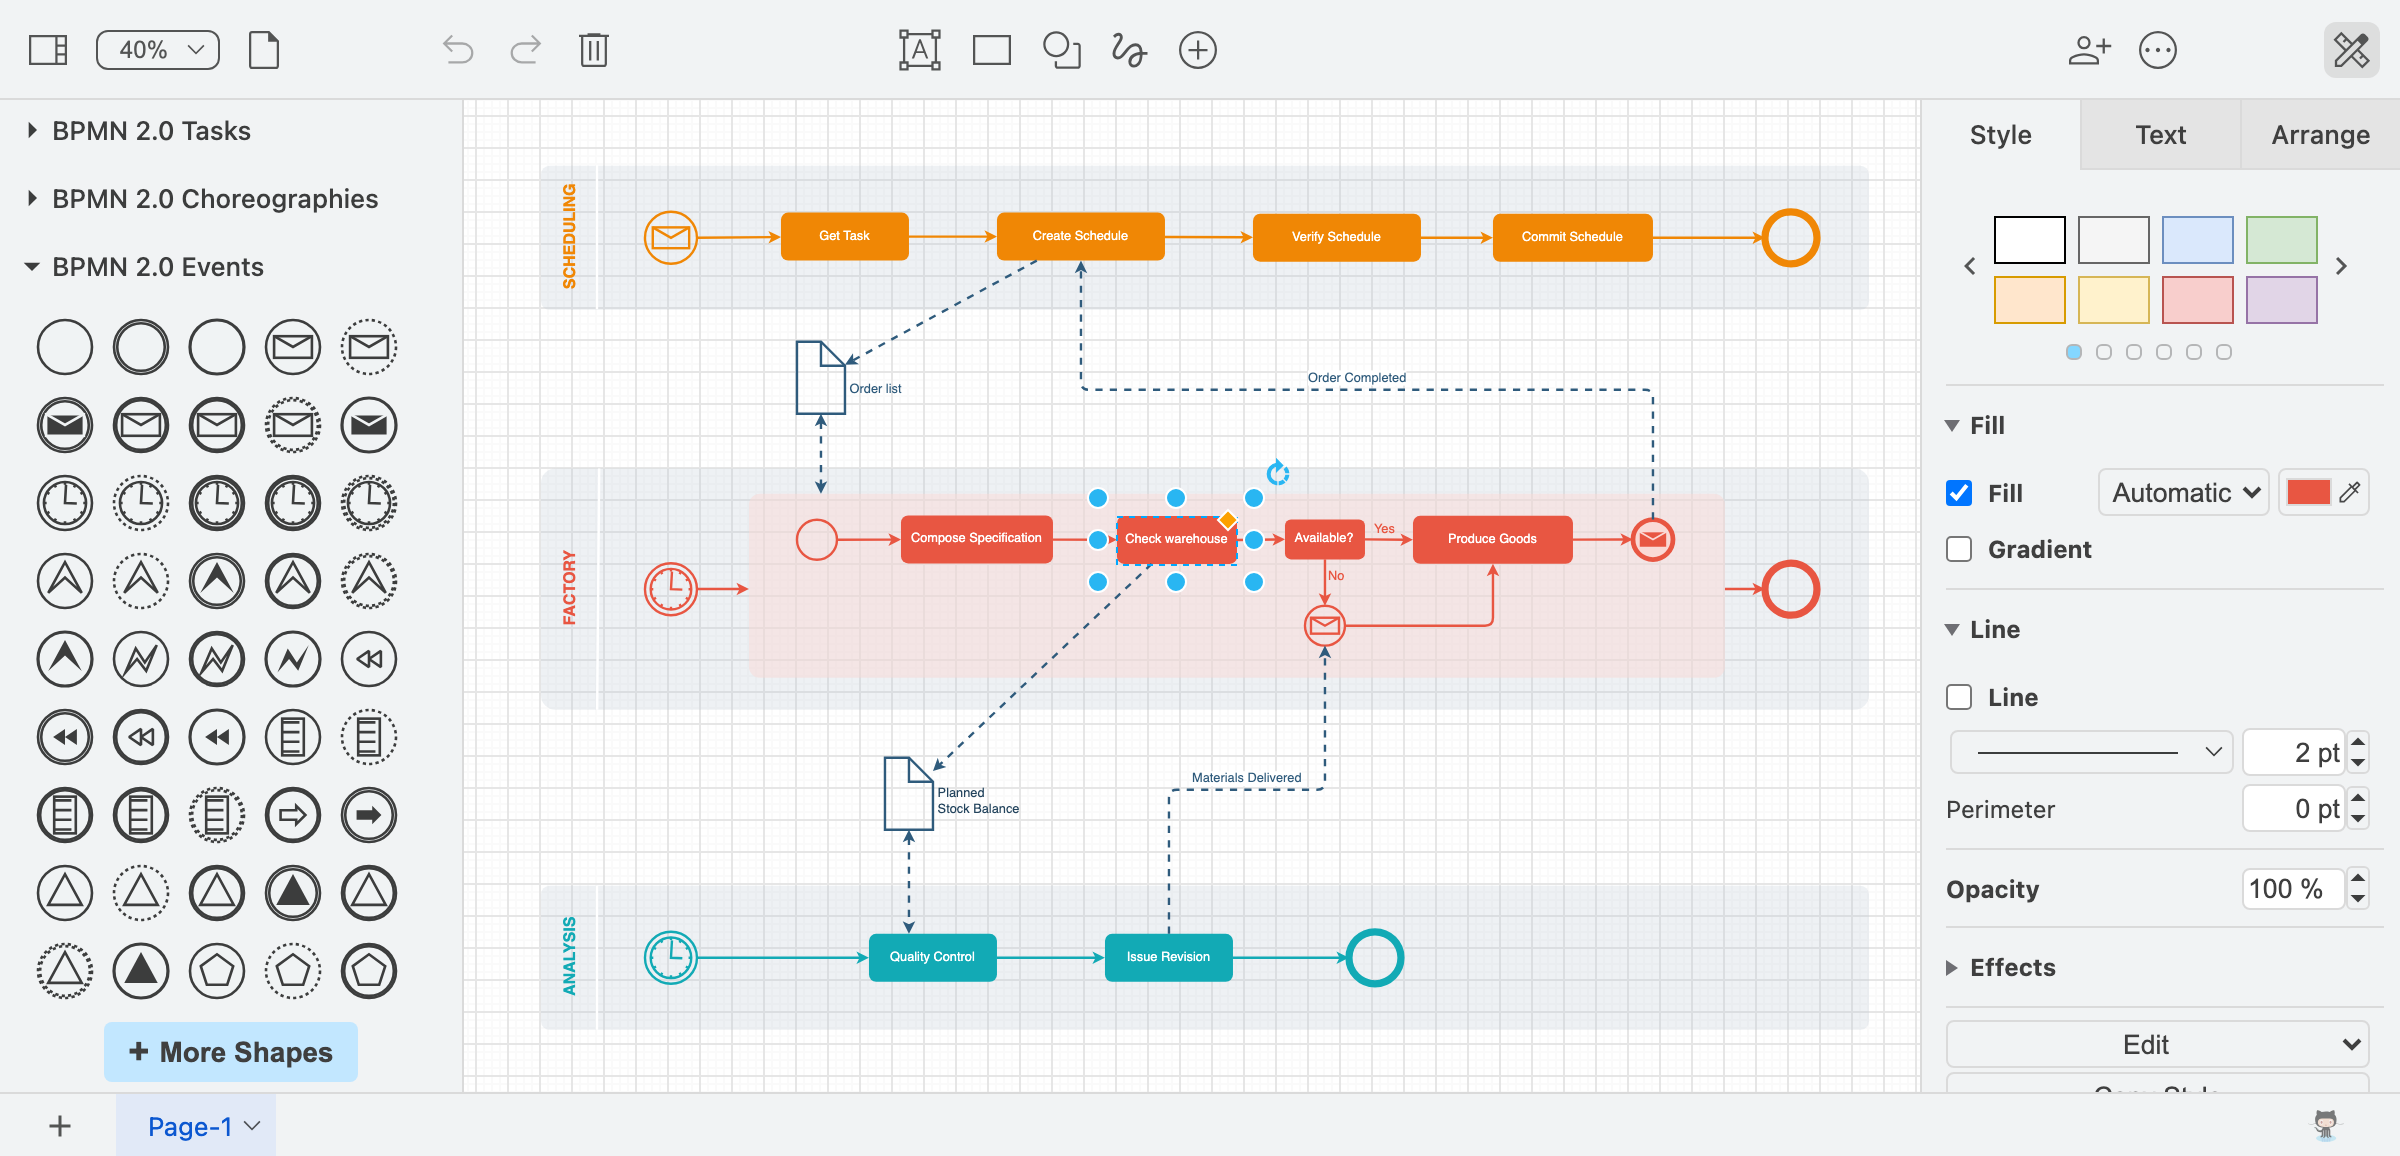Viewport: 2400px width, 1156px height.
Task: Click the eyedropper next to fill color
Action: (x=2350, y=492)
